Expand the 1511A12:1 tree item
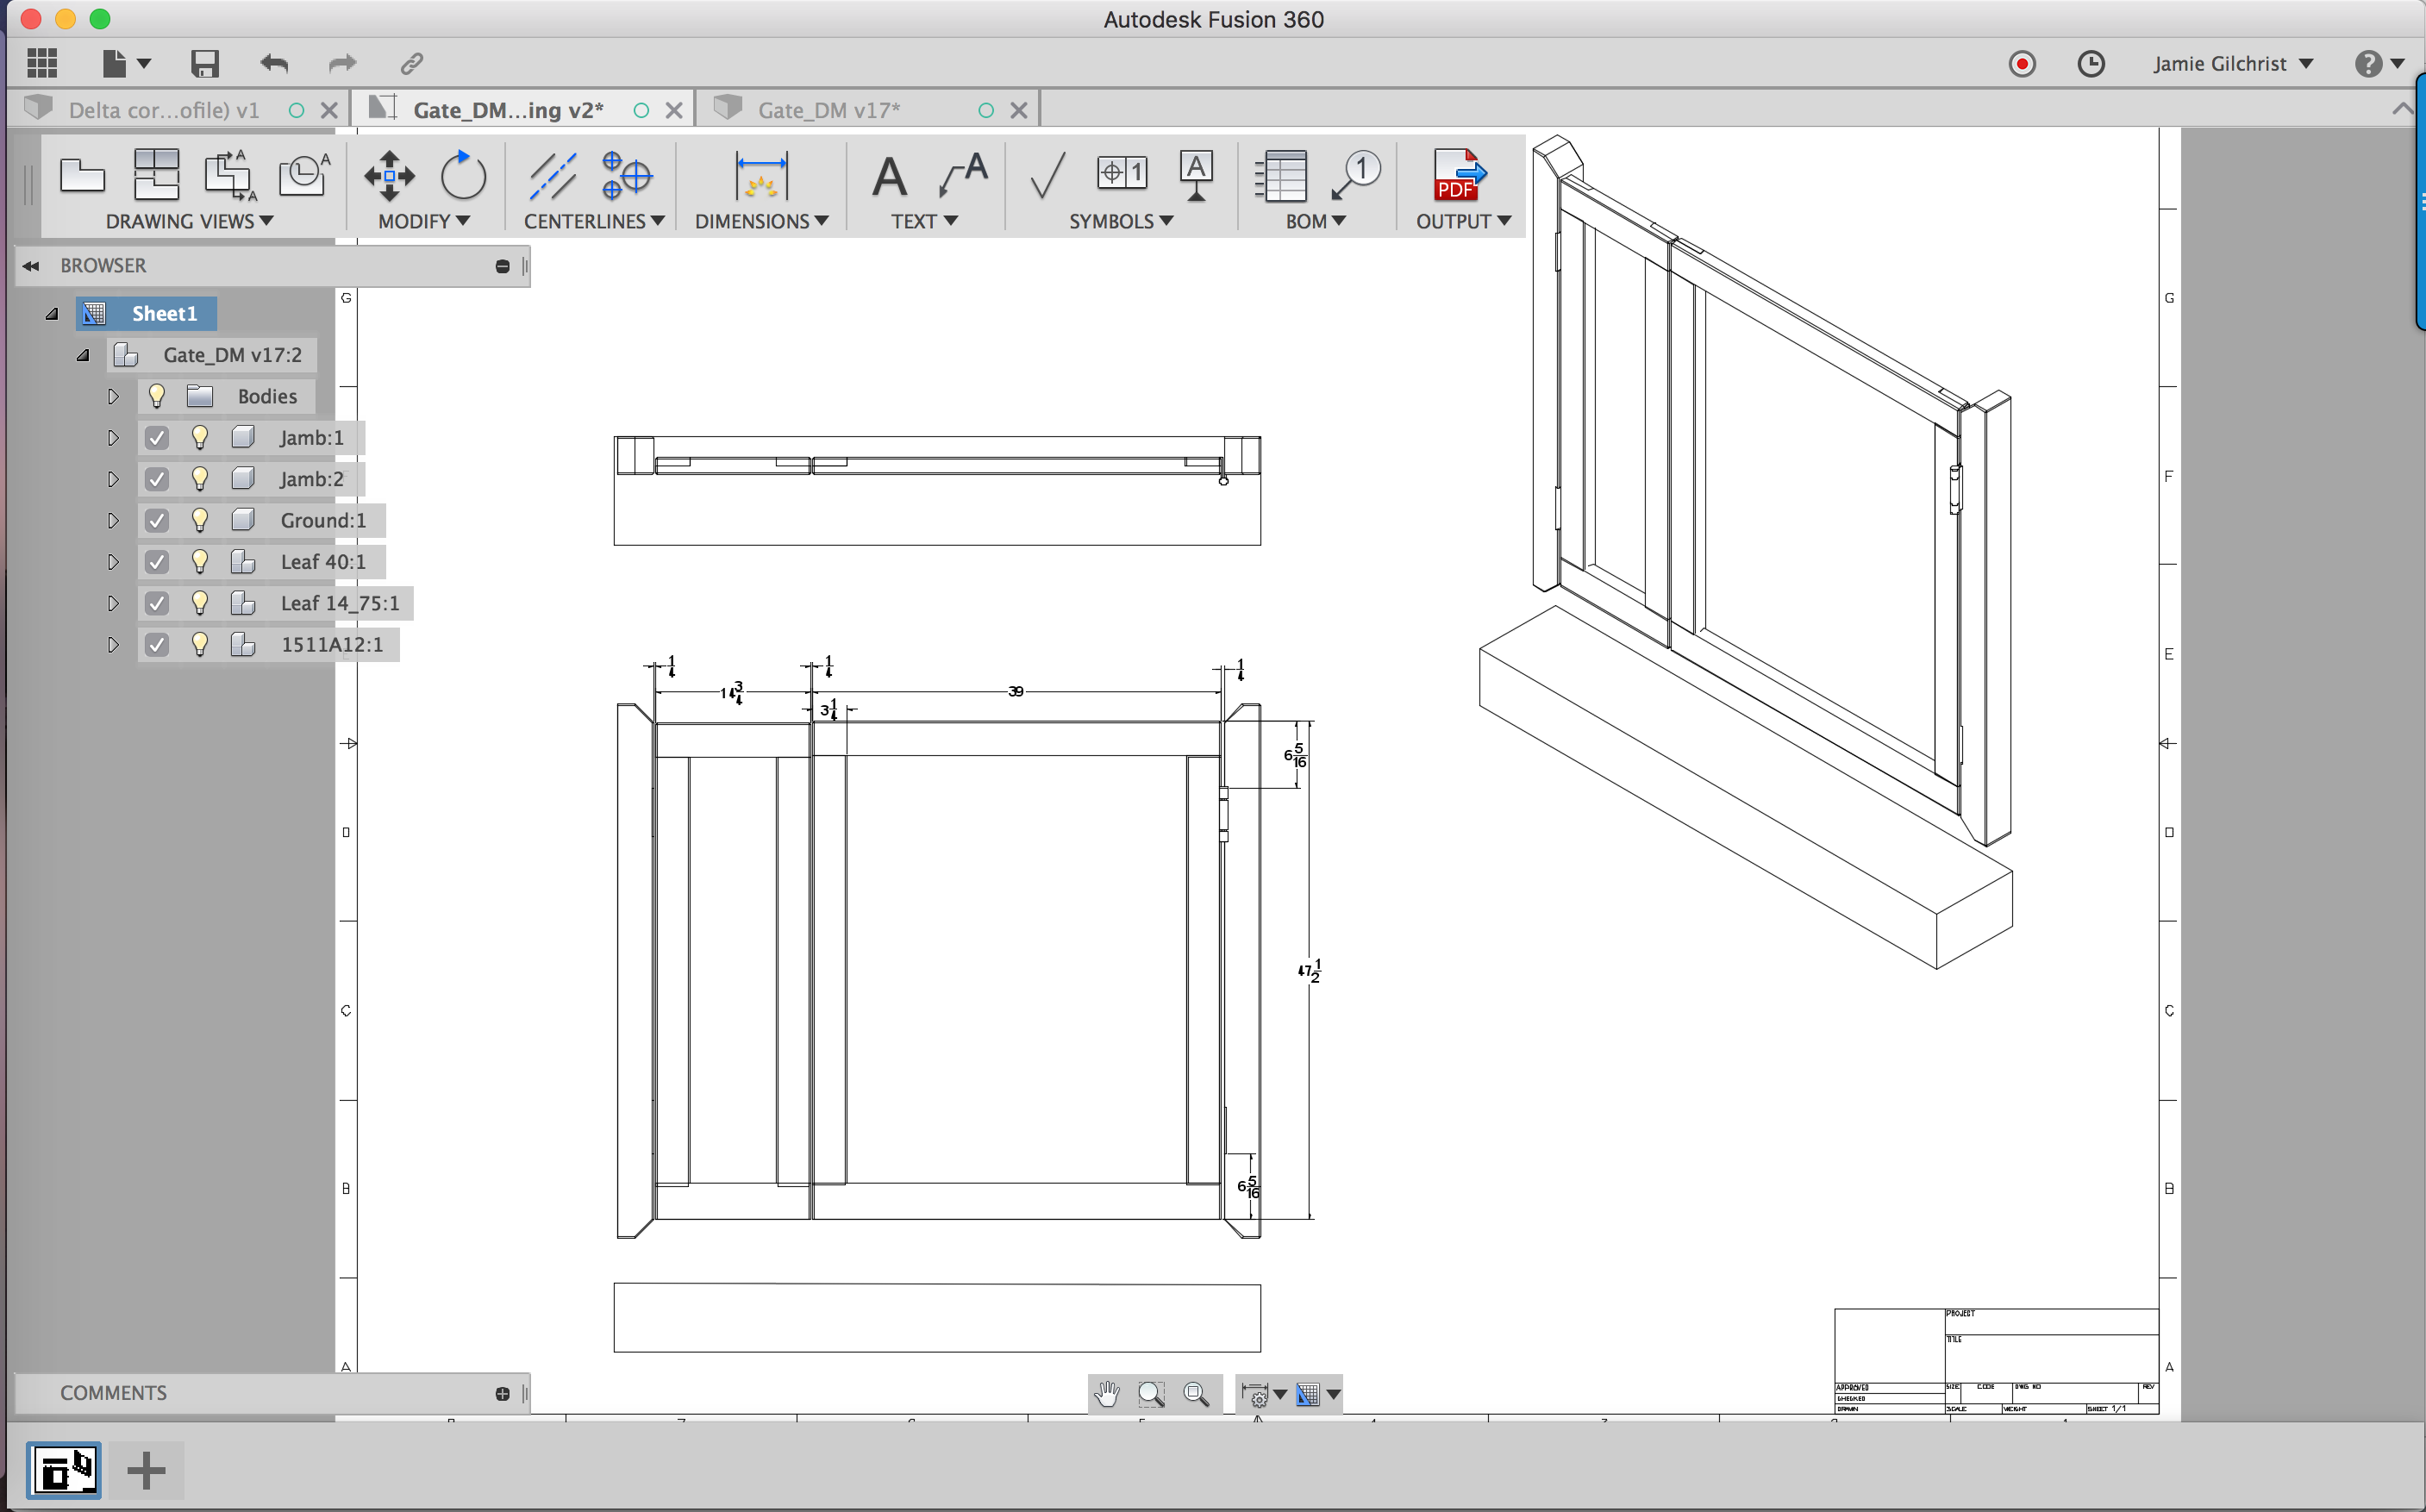 point(113,645)
